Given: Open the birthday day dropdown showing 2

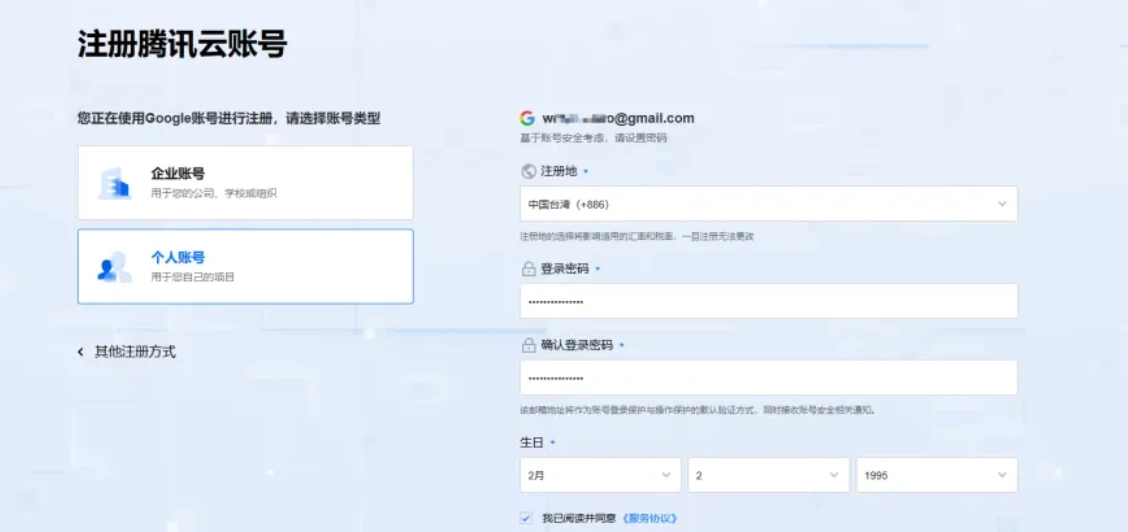Looking at the screenshot, I should tap(768, 475).
